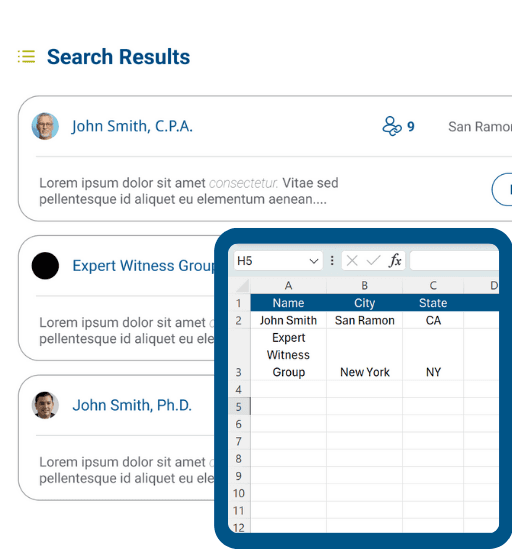Click the City header cell
The height and width of the screenshot is (549, 512).
pos(364,303)
